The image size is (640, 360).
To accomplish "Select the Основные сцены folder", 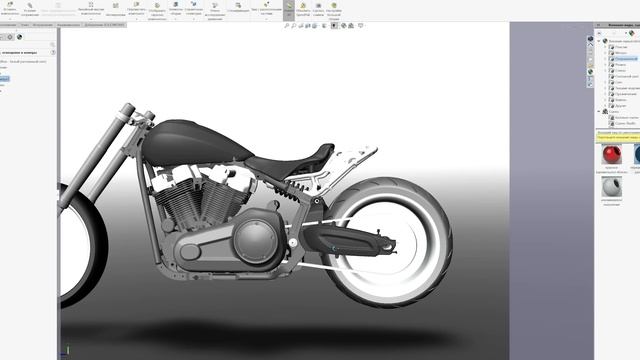I will pos(623,118).
